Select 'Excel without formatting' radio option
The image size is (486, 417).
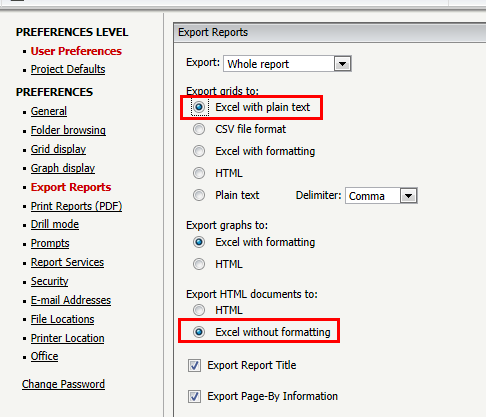(199, 332)
